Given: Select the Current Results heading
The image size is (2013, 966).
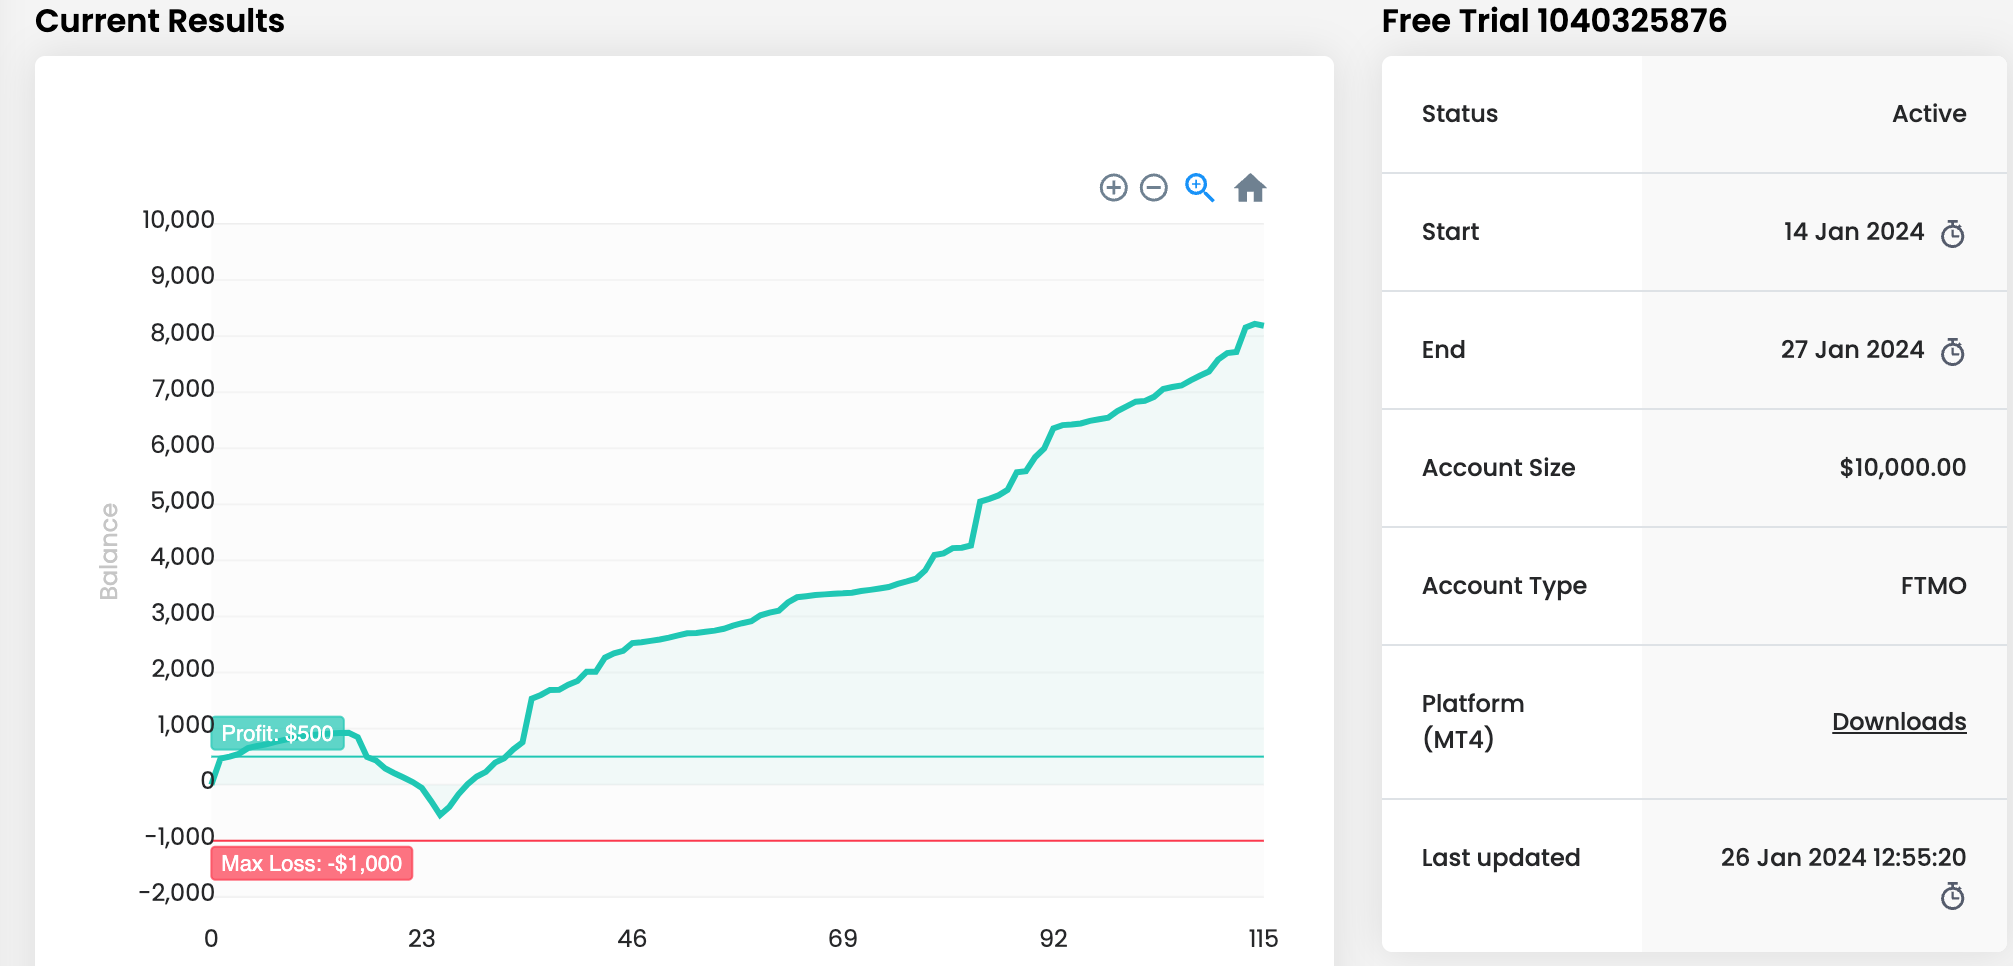Looking at the screenshot, I should [160, 21].
